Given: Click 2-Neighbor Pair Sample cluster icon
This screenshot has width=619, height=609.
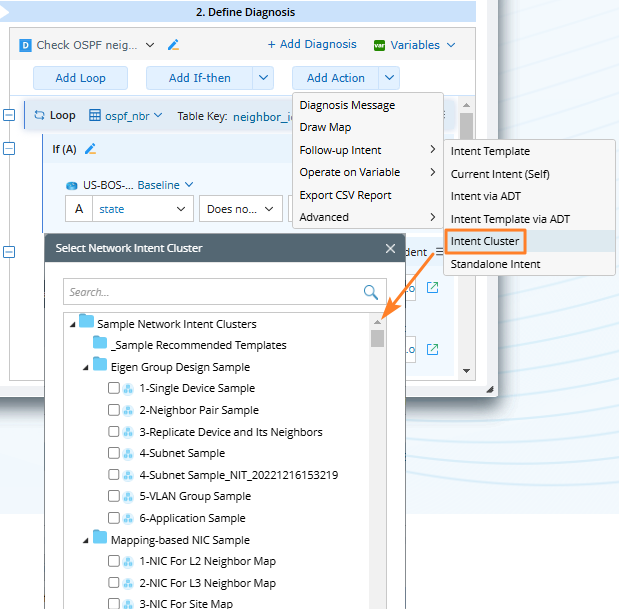Looking at the screenshot, I should (128, 411).
